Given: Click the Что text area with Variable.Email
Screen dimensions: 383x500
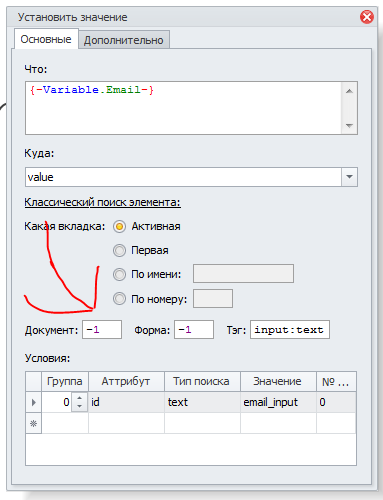Looking at the screenshot, I should click(183, 108).
